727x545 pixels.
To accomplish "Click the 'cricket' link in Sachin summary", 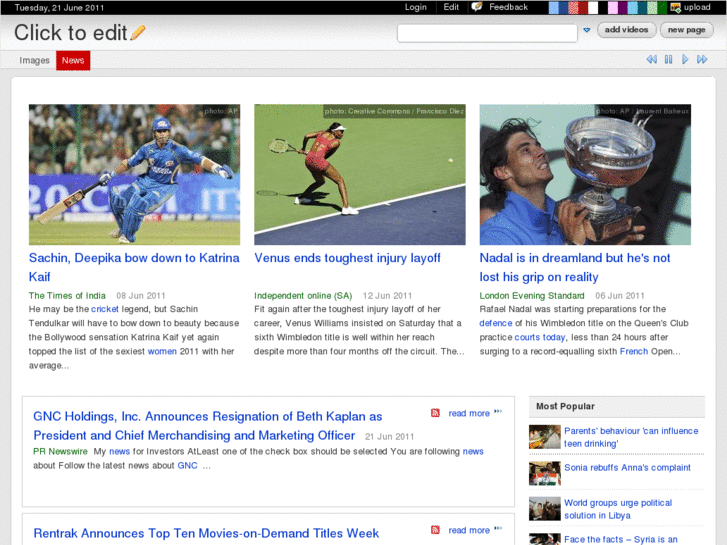I will coord(105,309).
